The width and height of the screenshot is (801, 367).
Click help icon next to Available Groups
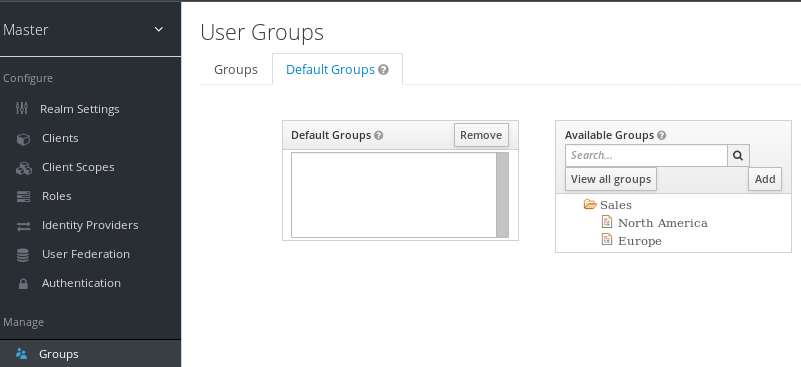click(x=662, y=135)
